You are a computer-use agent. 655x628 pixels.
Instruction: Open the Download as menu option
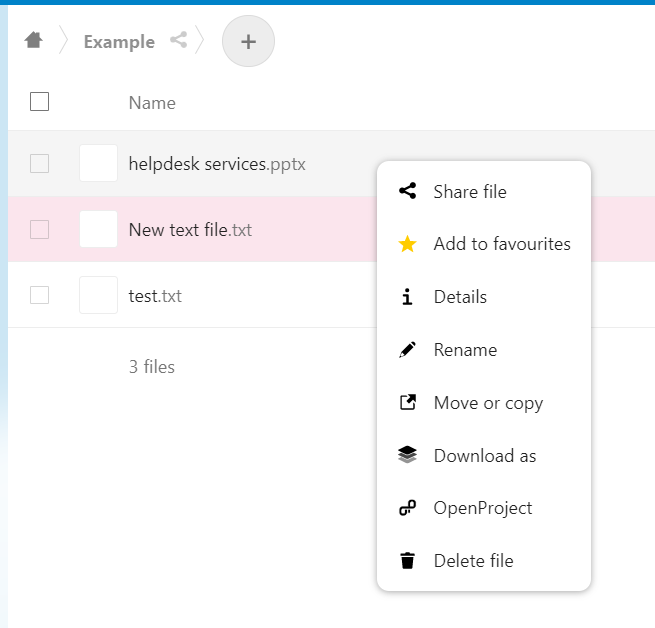pyautogui.click(x=484, y=455)
